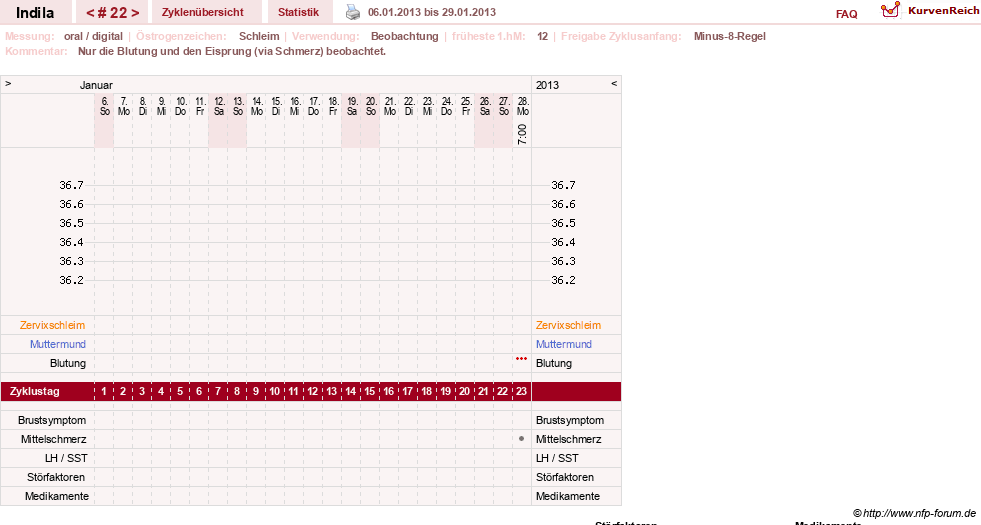Click the Schleim estrogen sign value
The image size is (981, 525).
click(259, 36)
